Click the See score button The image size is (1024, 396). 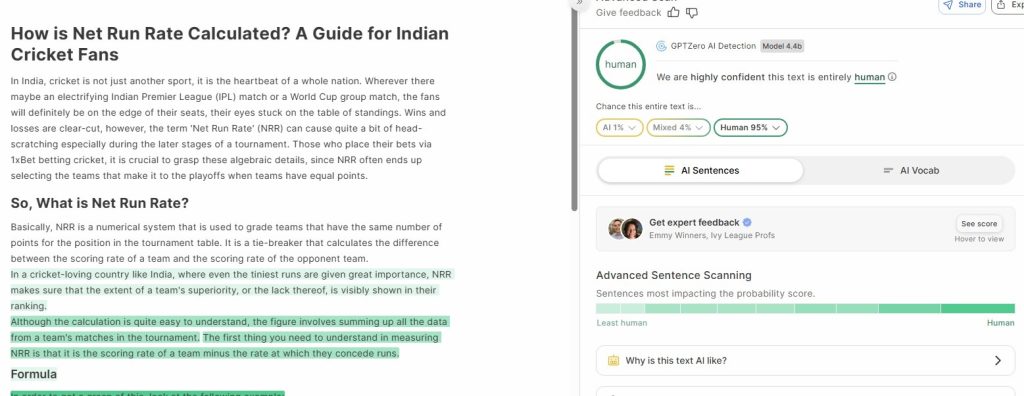(x=978, y=223)
